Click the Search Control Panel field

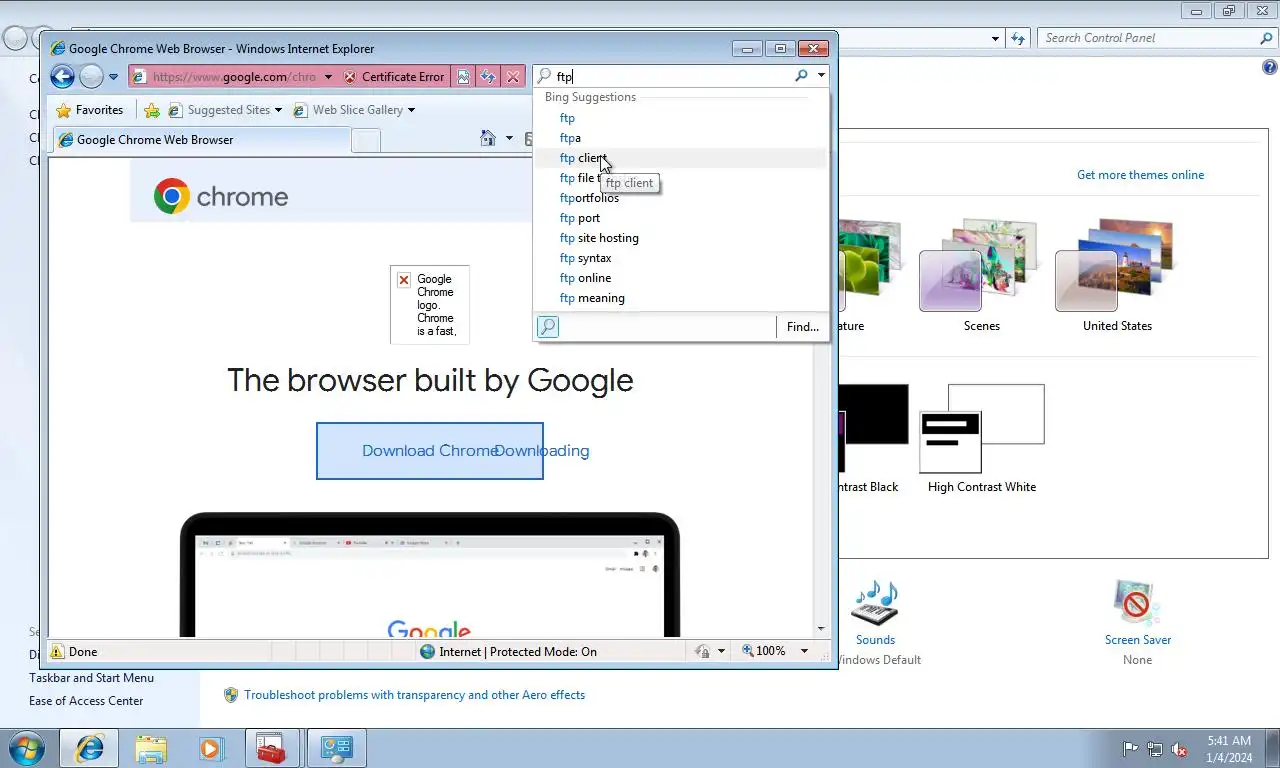pos(1147,38)
